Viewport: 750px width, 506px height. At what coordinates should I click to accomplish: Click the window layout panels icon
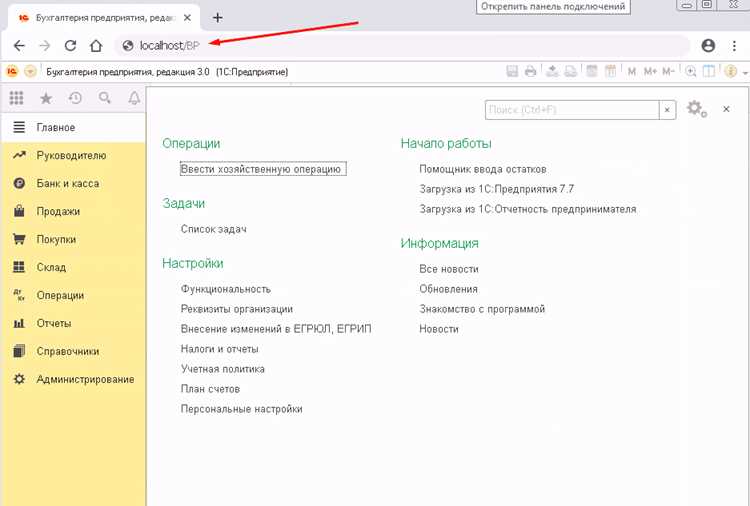coord(708,72)
